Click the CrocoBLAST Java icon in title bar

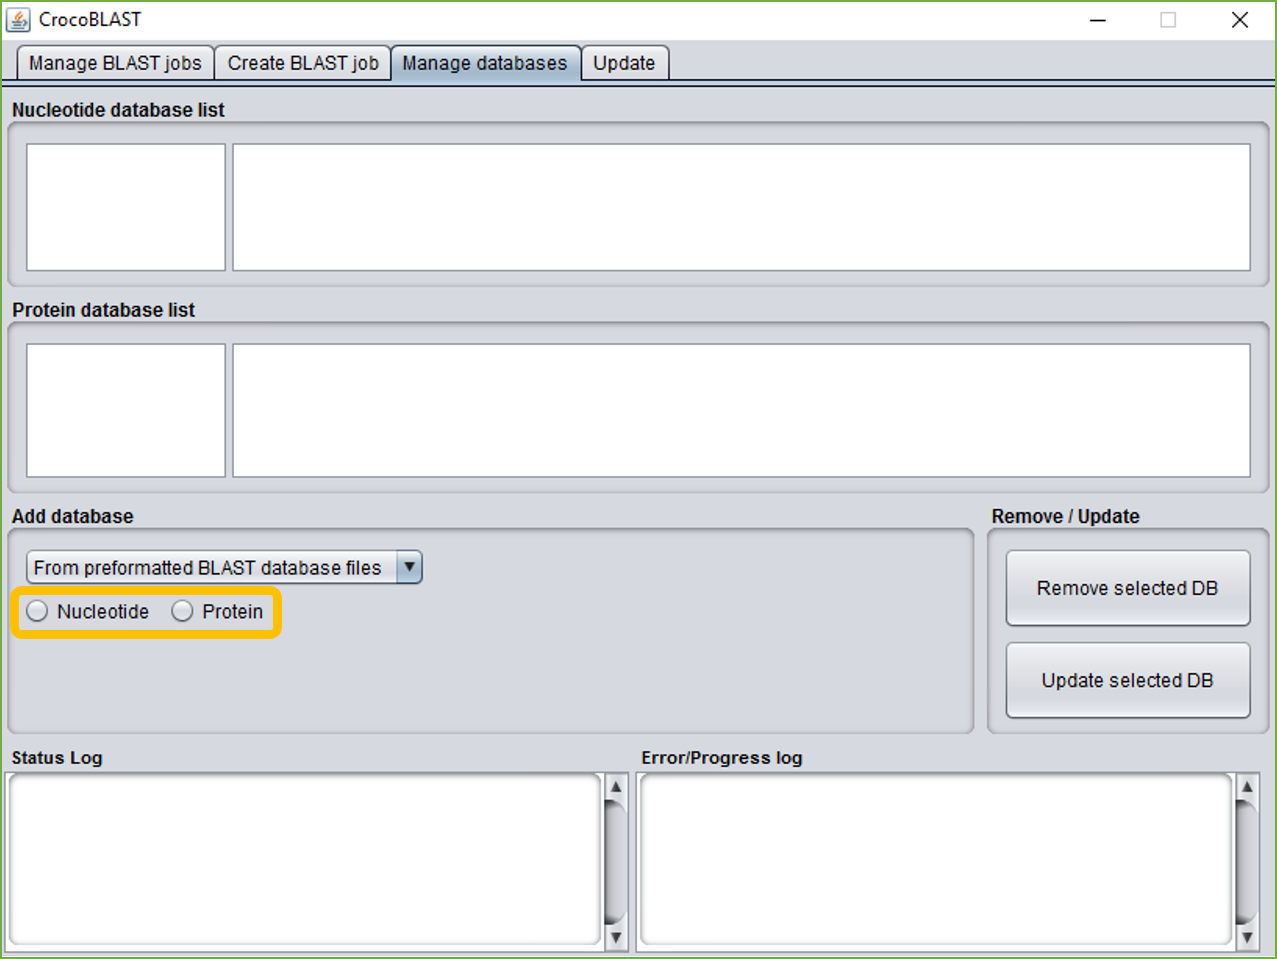[18, 19]
